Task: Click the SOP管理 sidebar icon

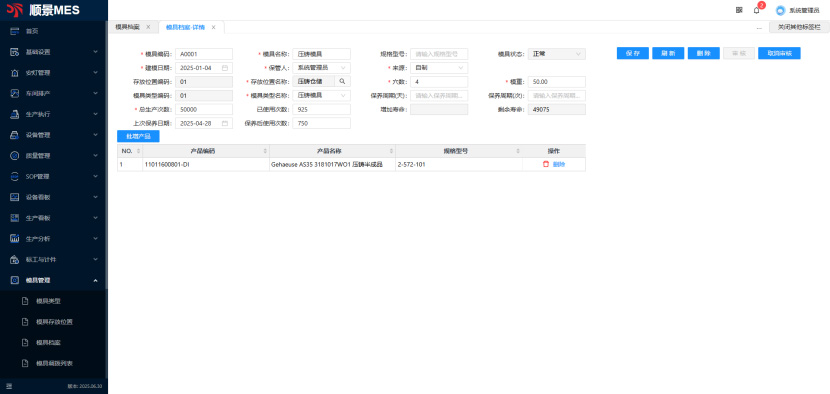Action: pyautogui.click(x=15, y=176)
